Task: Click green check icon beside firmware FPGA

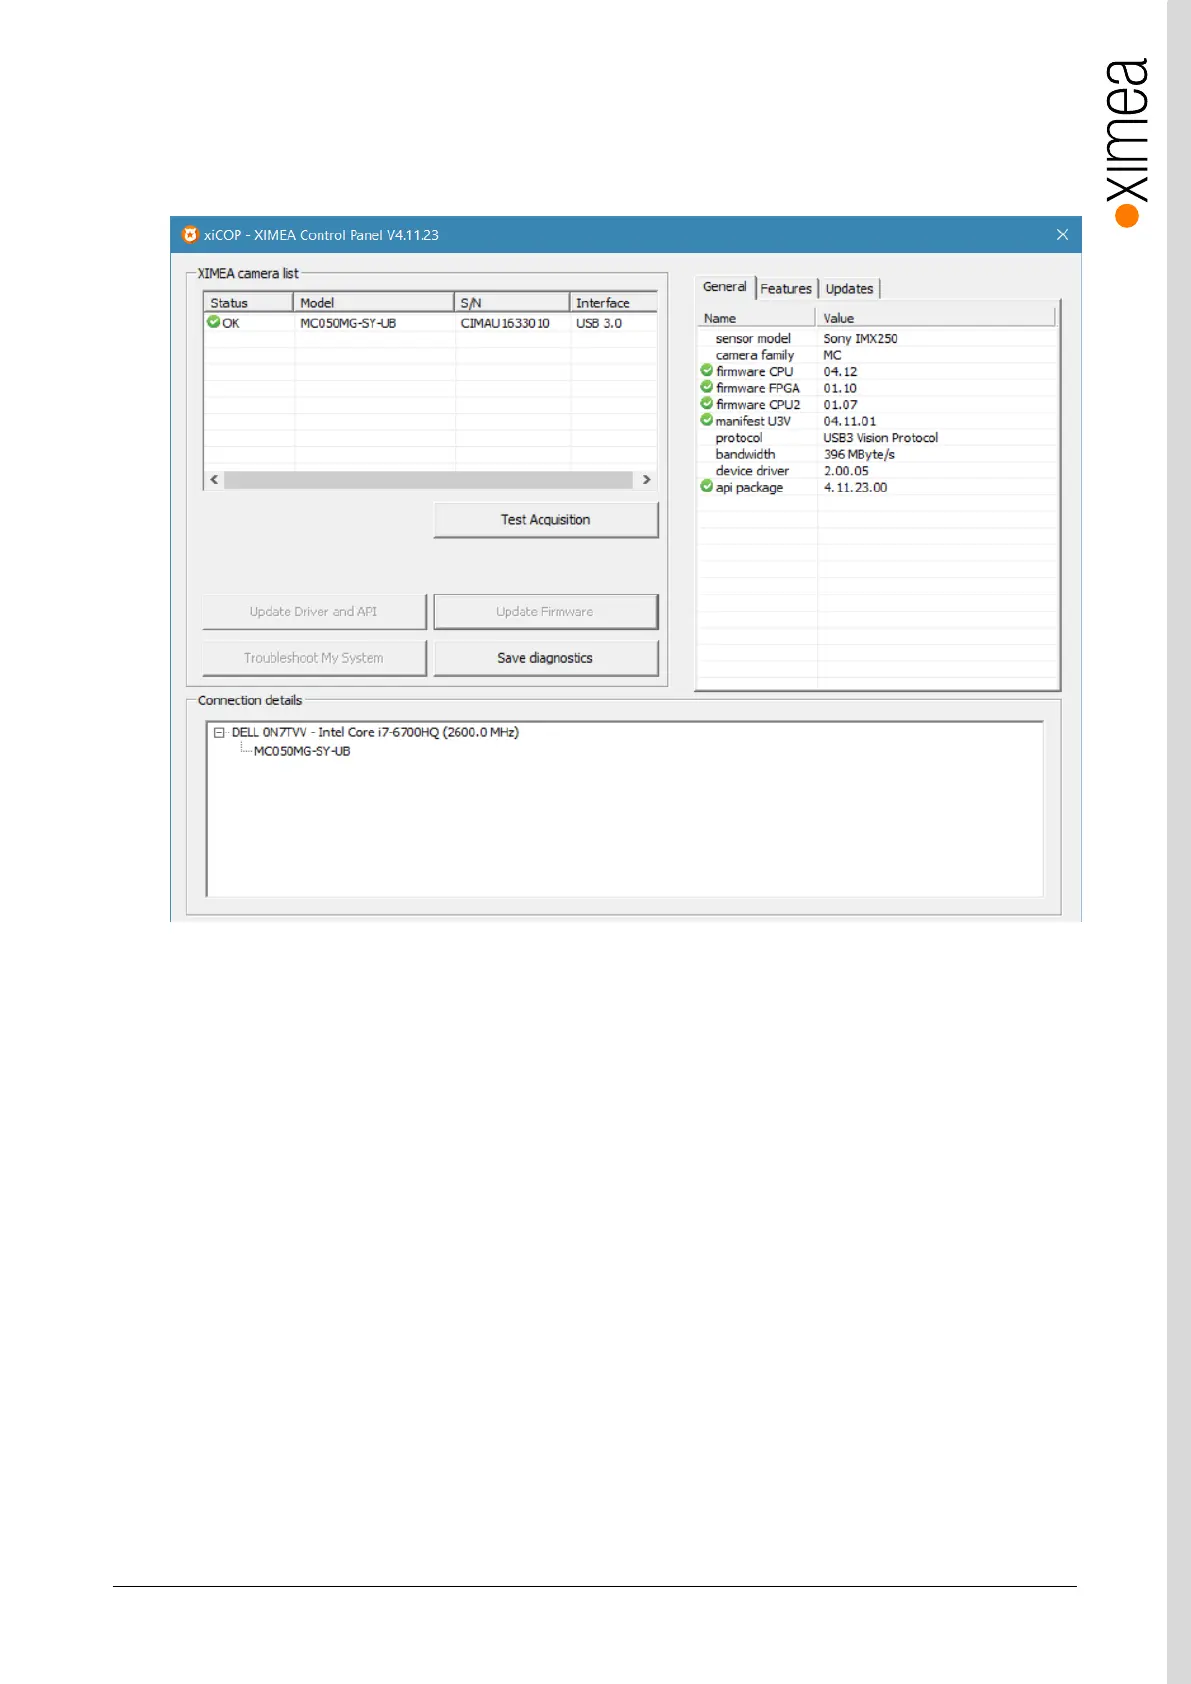Action: (707, 388)
